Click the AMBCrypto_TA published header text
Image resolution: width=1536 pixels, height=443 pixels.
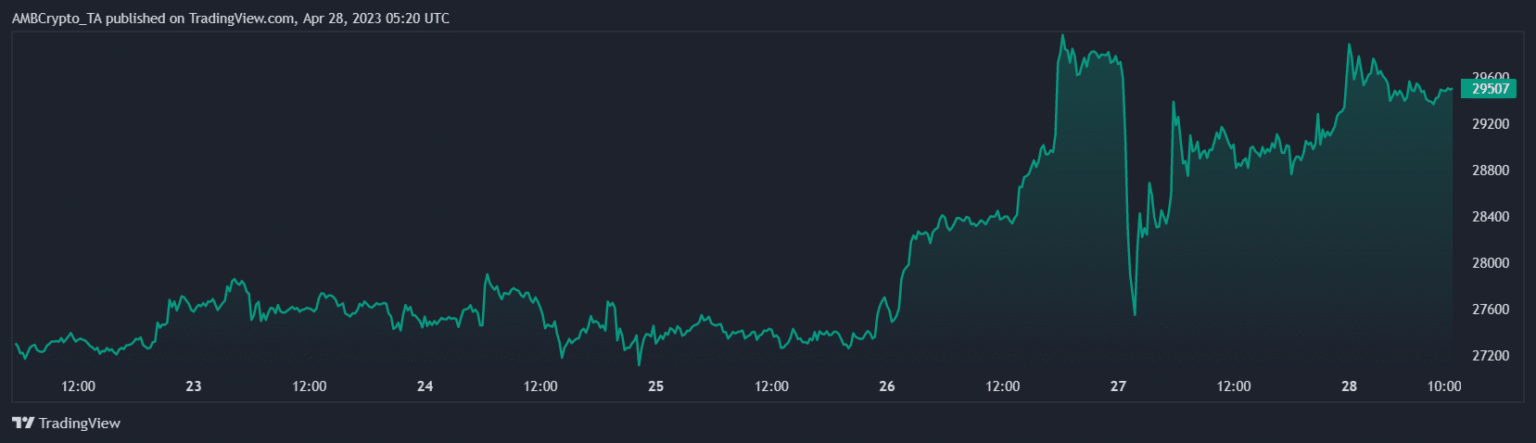230,18
